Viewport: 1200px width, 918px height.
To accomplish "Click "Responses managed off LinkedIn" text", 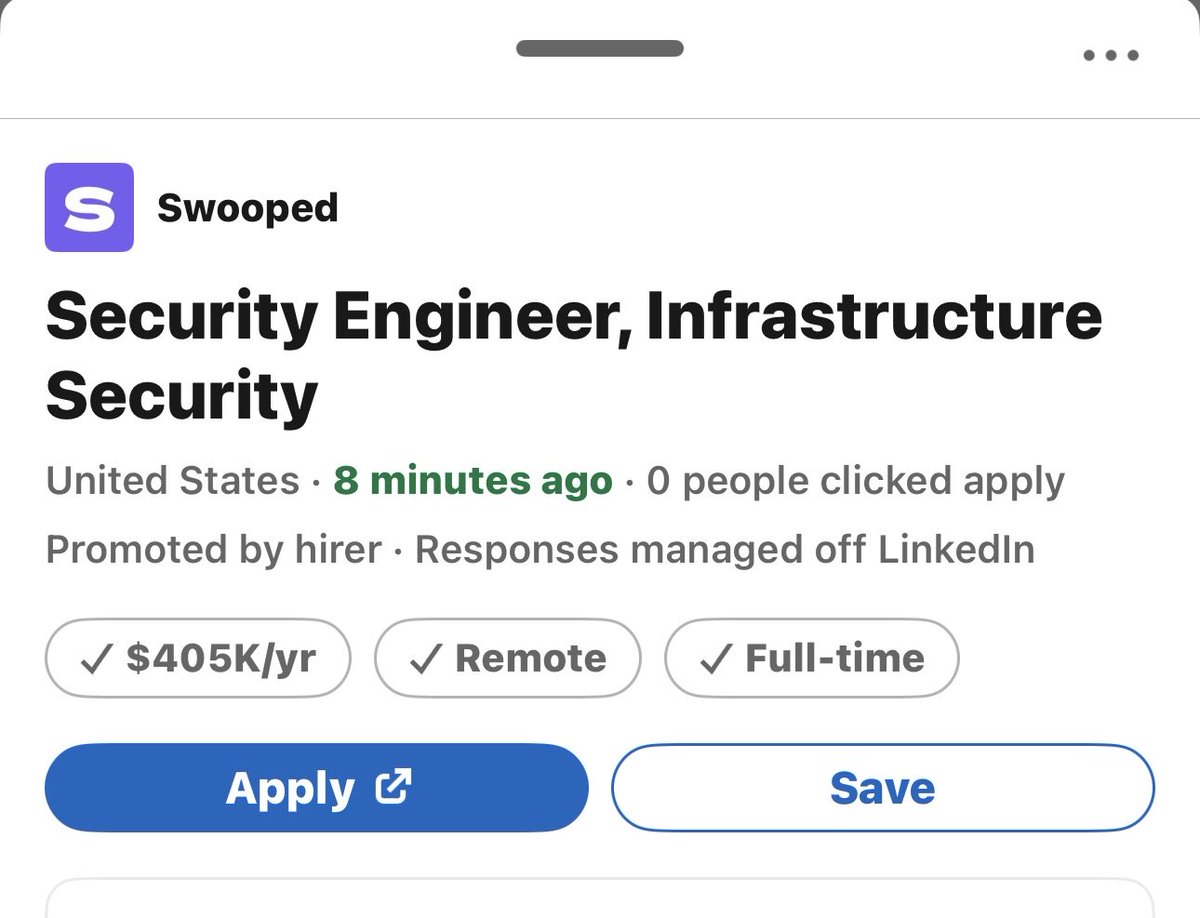I will point(724,549).
